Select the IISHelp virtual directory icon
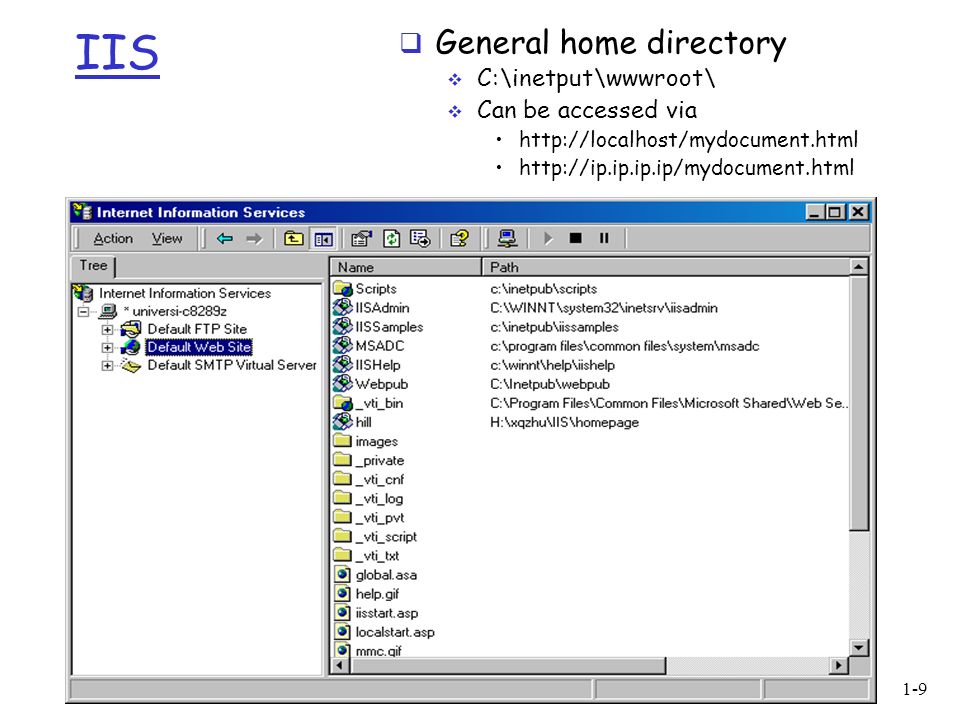 (x=343, y=364)
